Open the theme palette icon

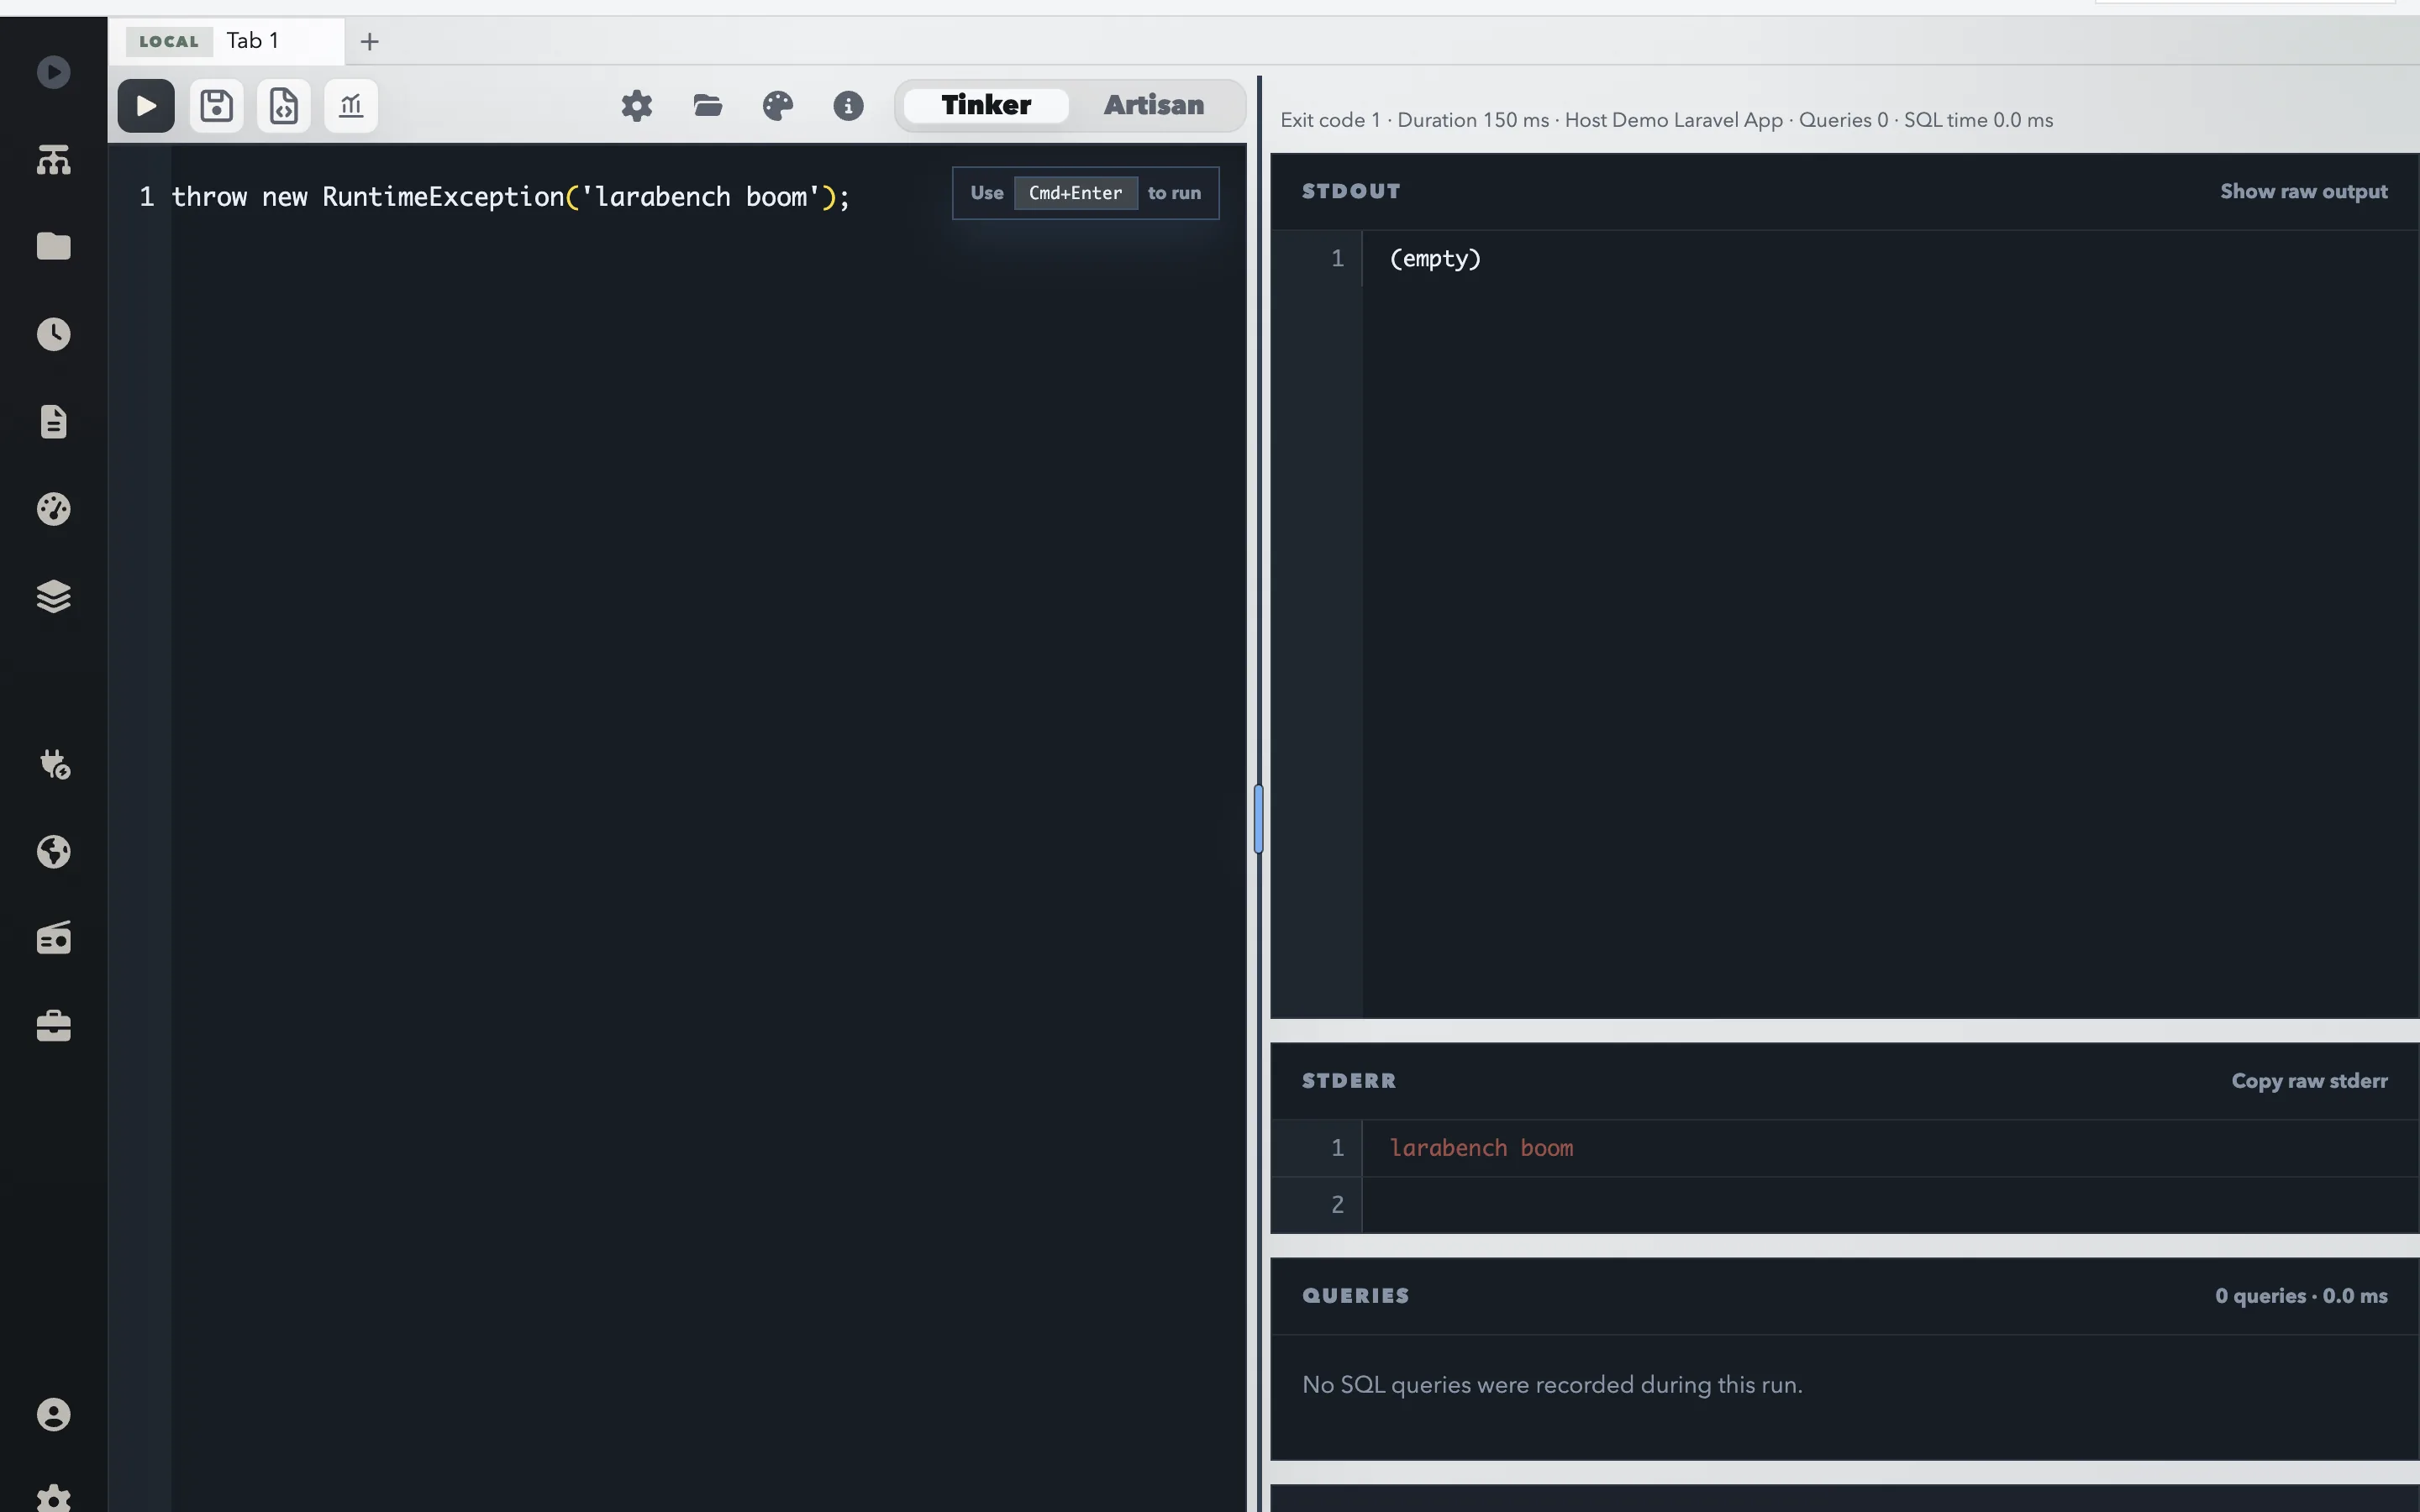tap(778, 105)
